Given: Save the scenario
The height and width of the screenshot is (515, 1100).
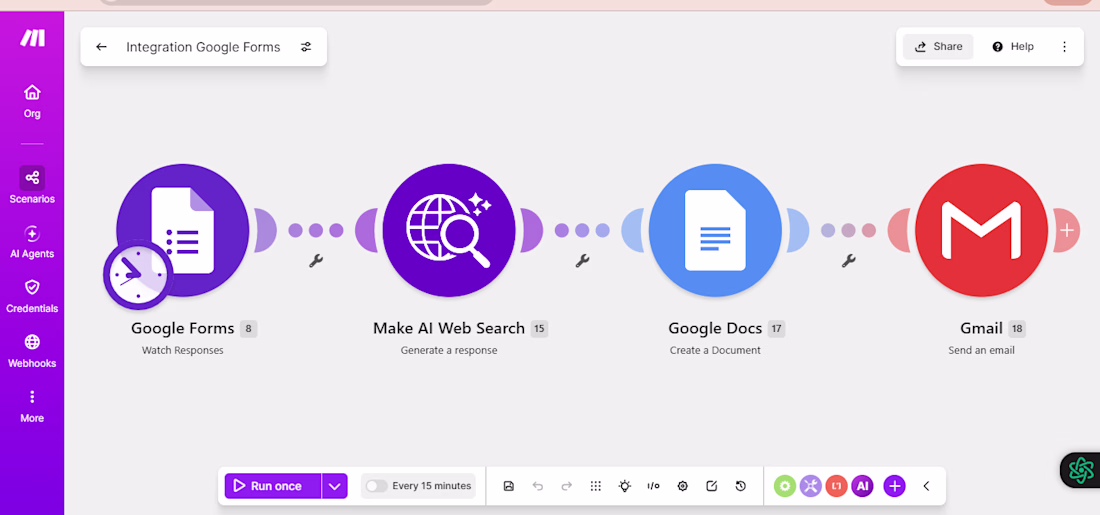Looking at the screenshot, I should [x=509, y=486].
